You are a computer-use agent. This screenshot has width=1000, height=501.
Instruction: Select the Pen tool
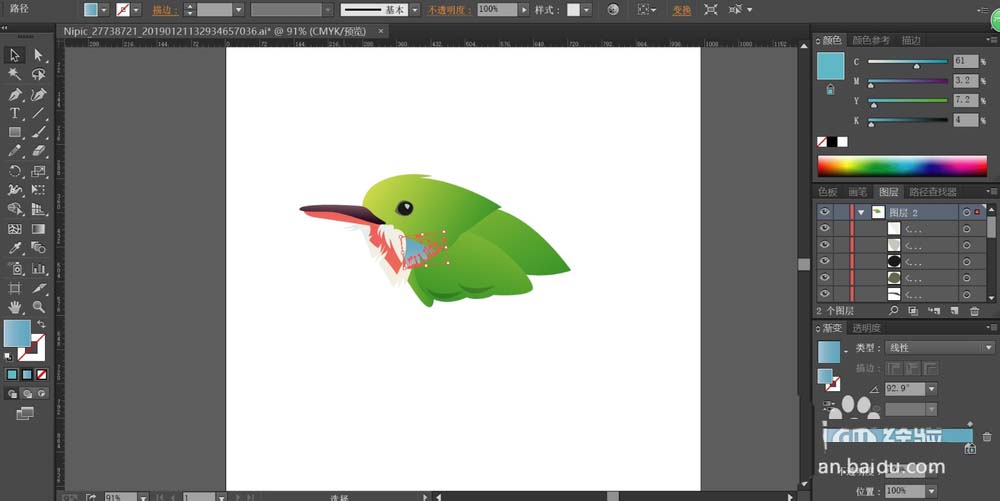(15, 94)
